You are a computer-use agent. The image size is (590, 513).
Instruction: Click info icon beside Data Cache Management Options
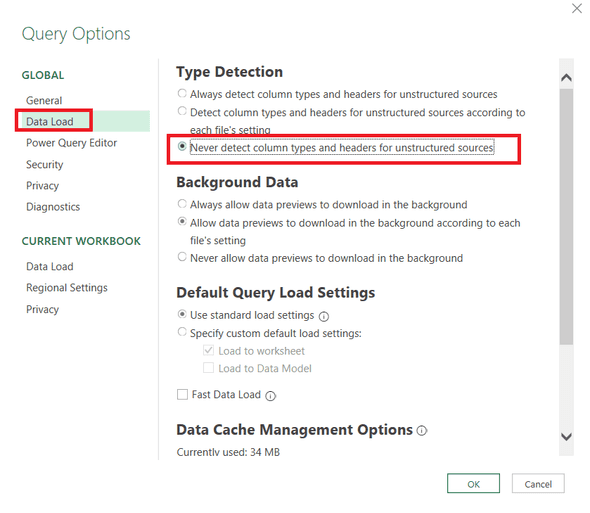point(422,431)
